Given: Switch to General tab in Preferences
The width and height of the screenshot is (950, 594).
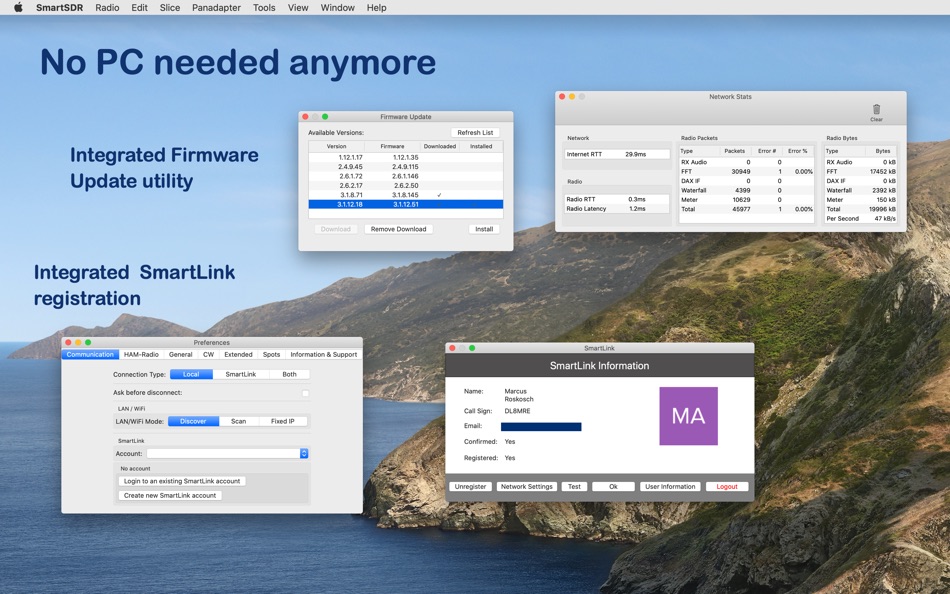Looking at the screenshot, I should (x=181, y=355).
